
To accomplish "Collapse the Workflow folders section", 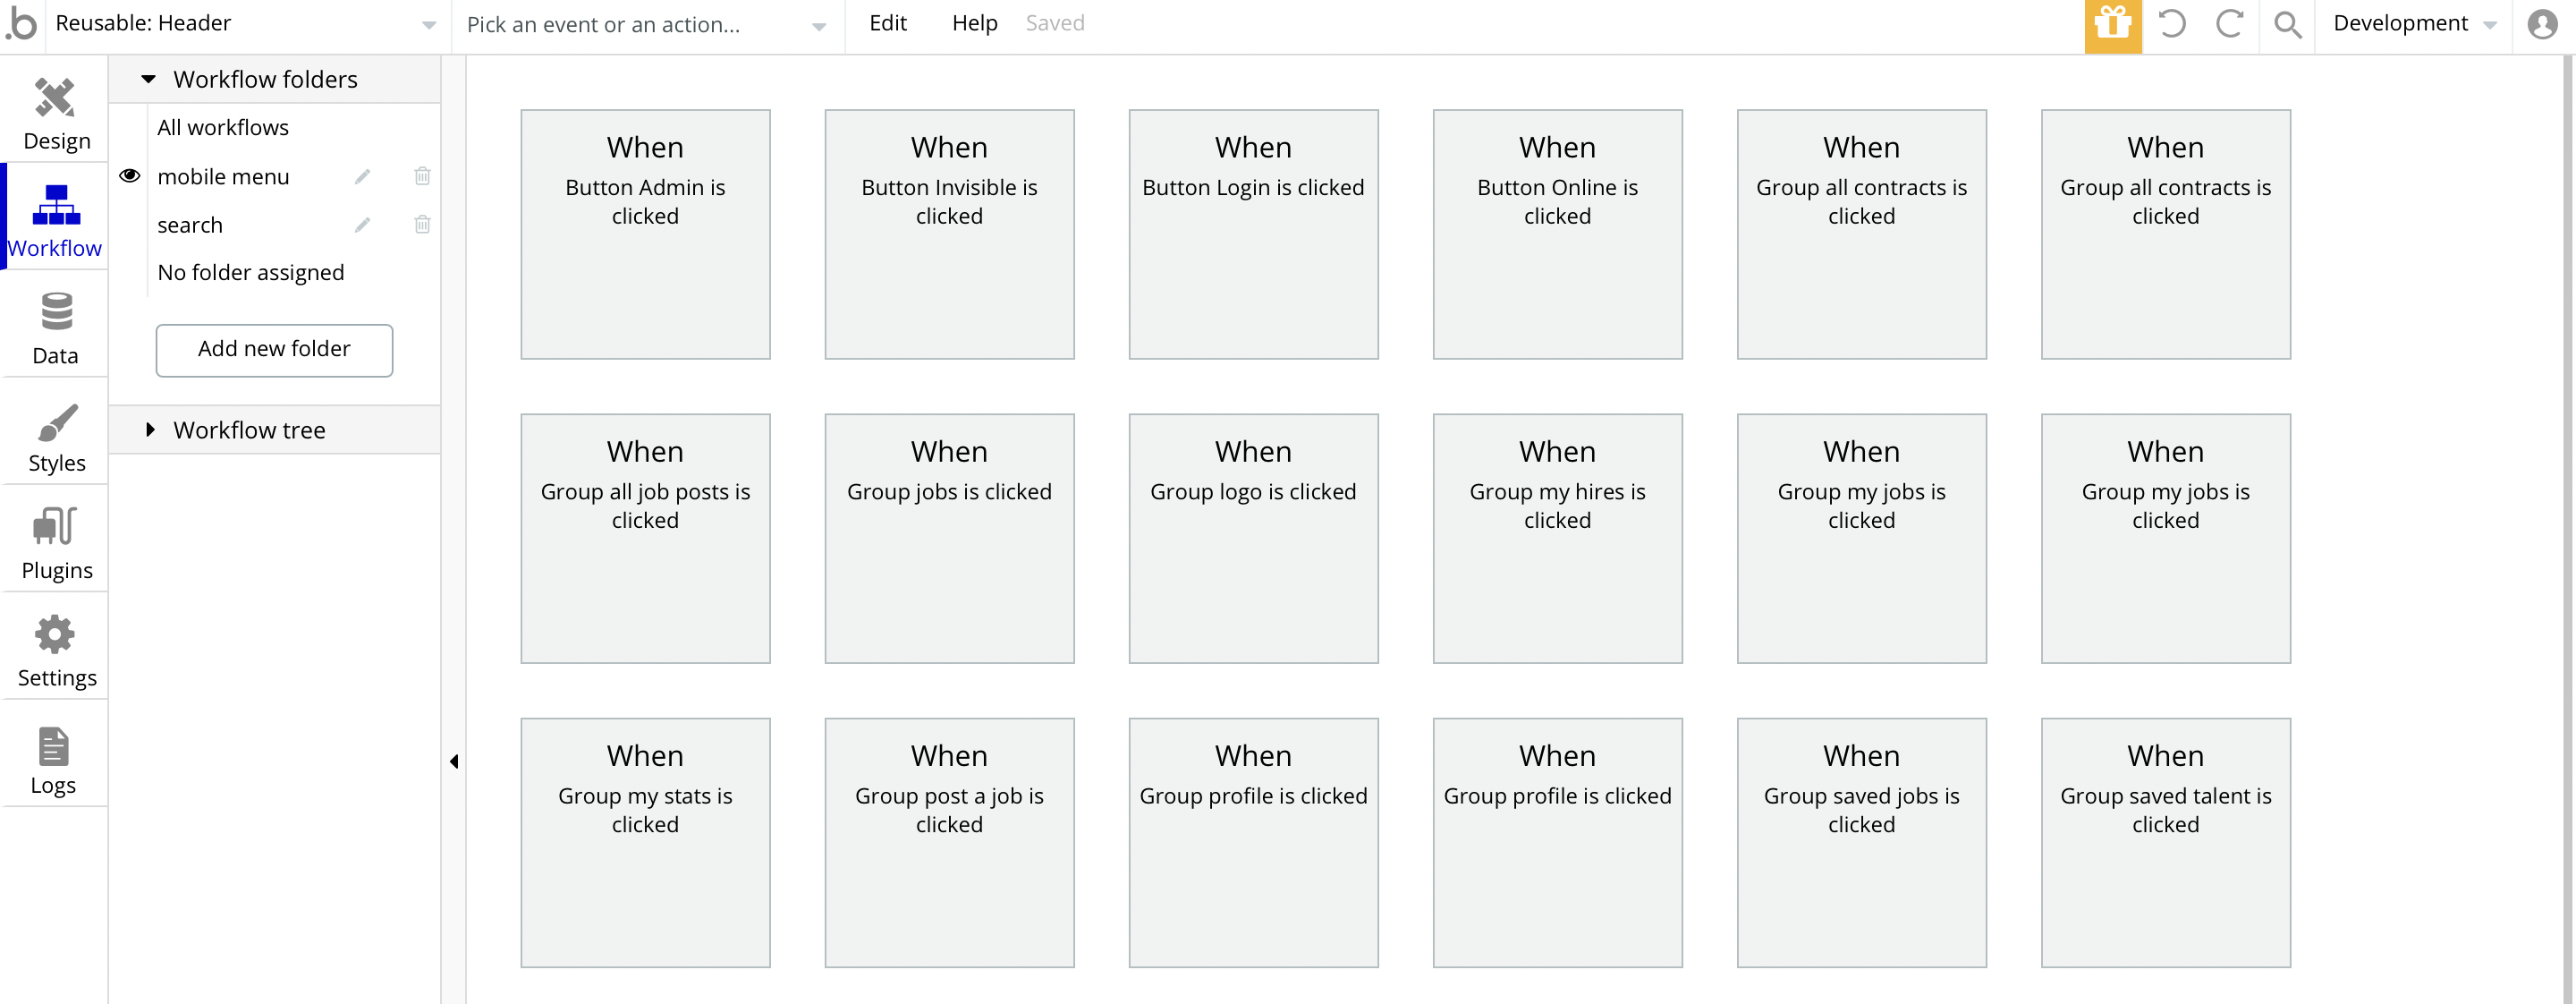I will pyautogui.click(x=149, y=79).
